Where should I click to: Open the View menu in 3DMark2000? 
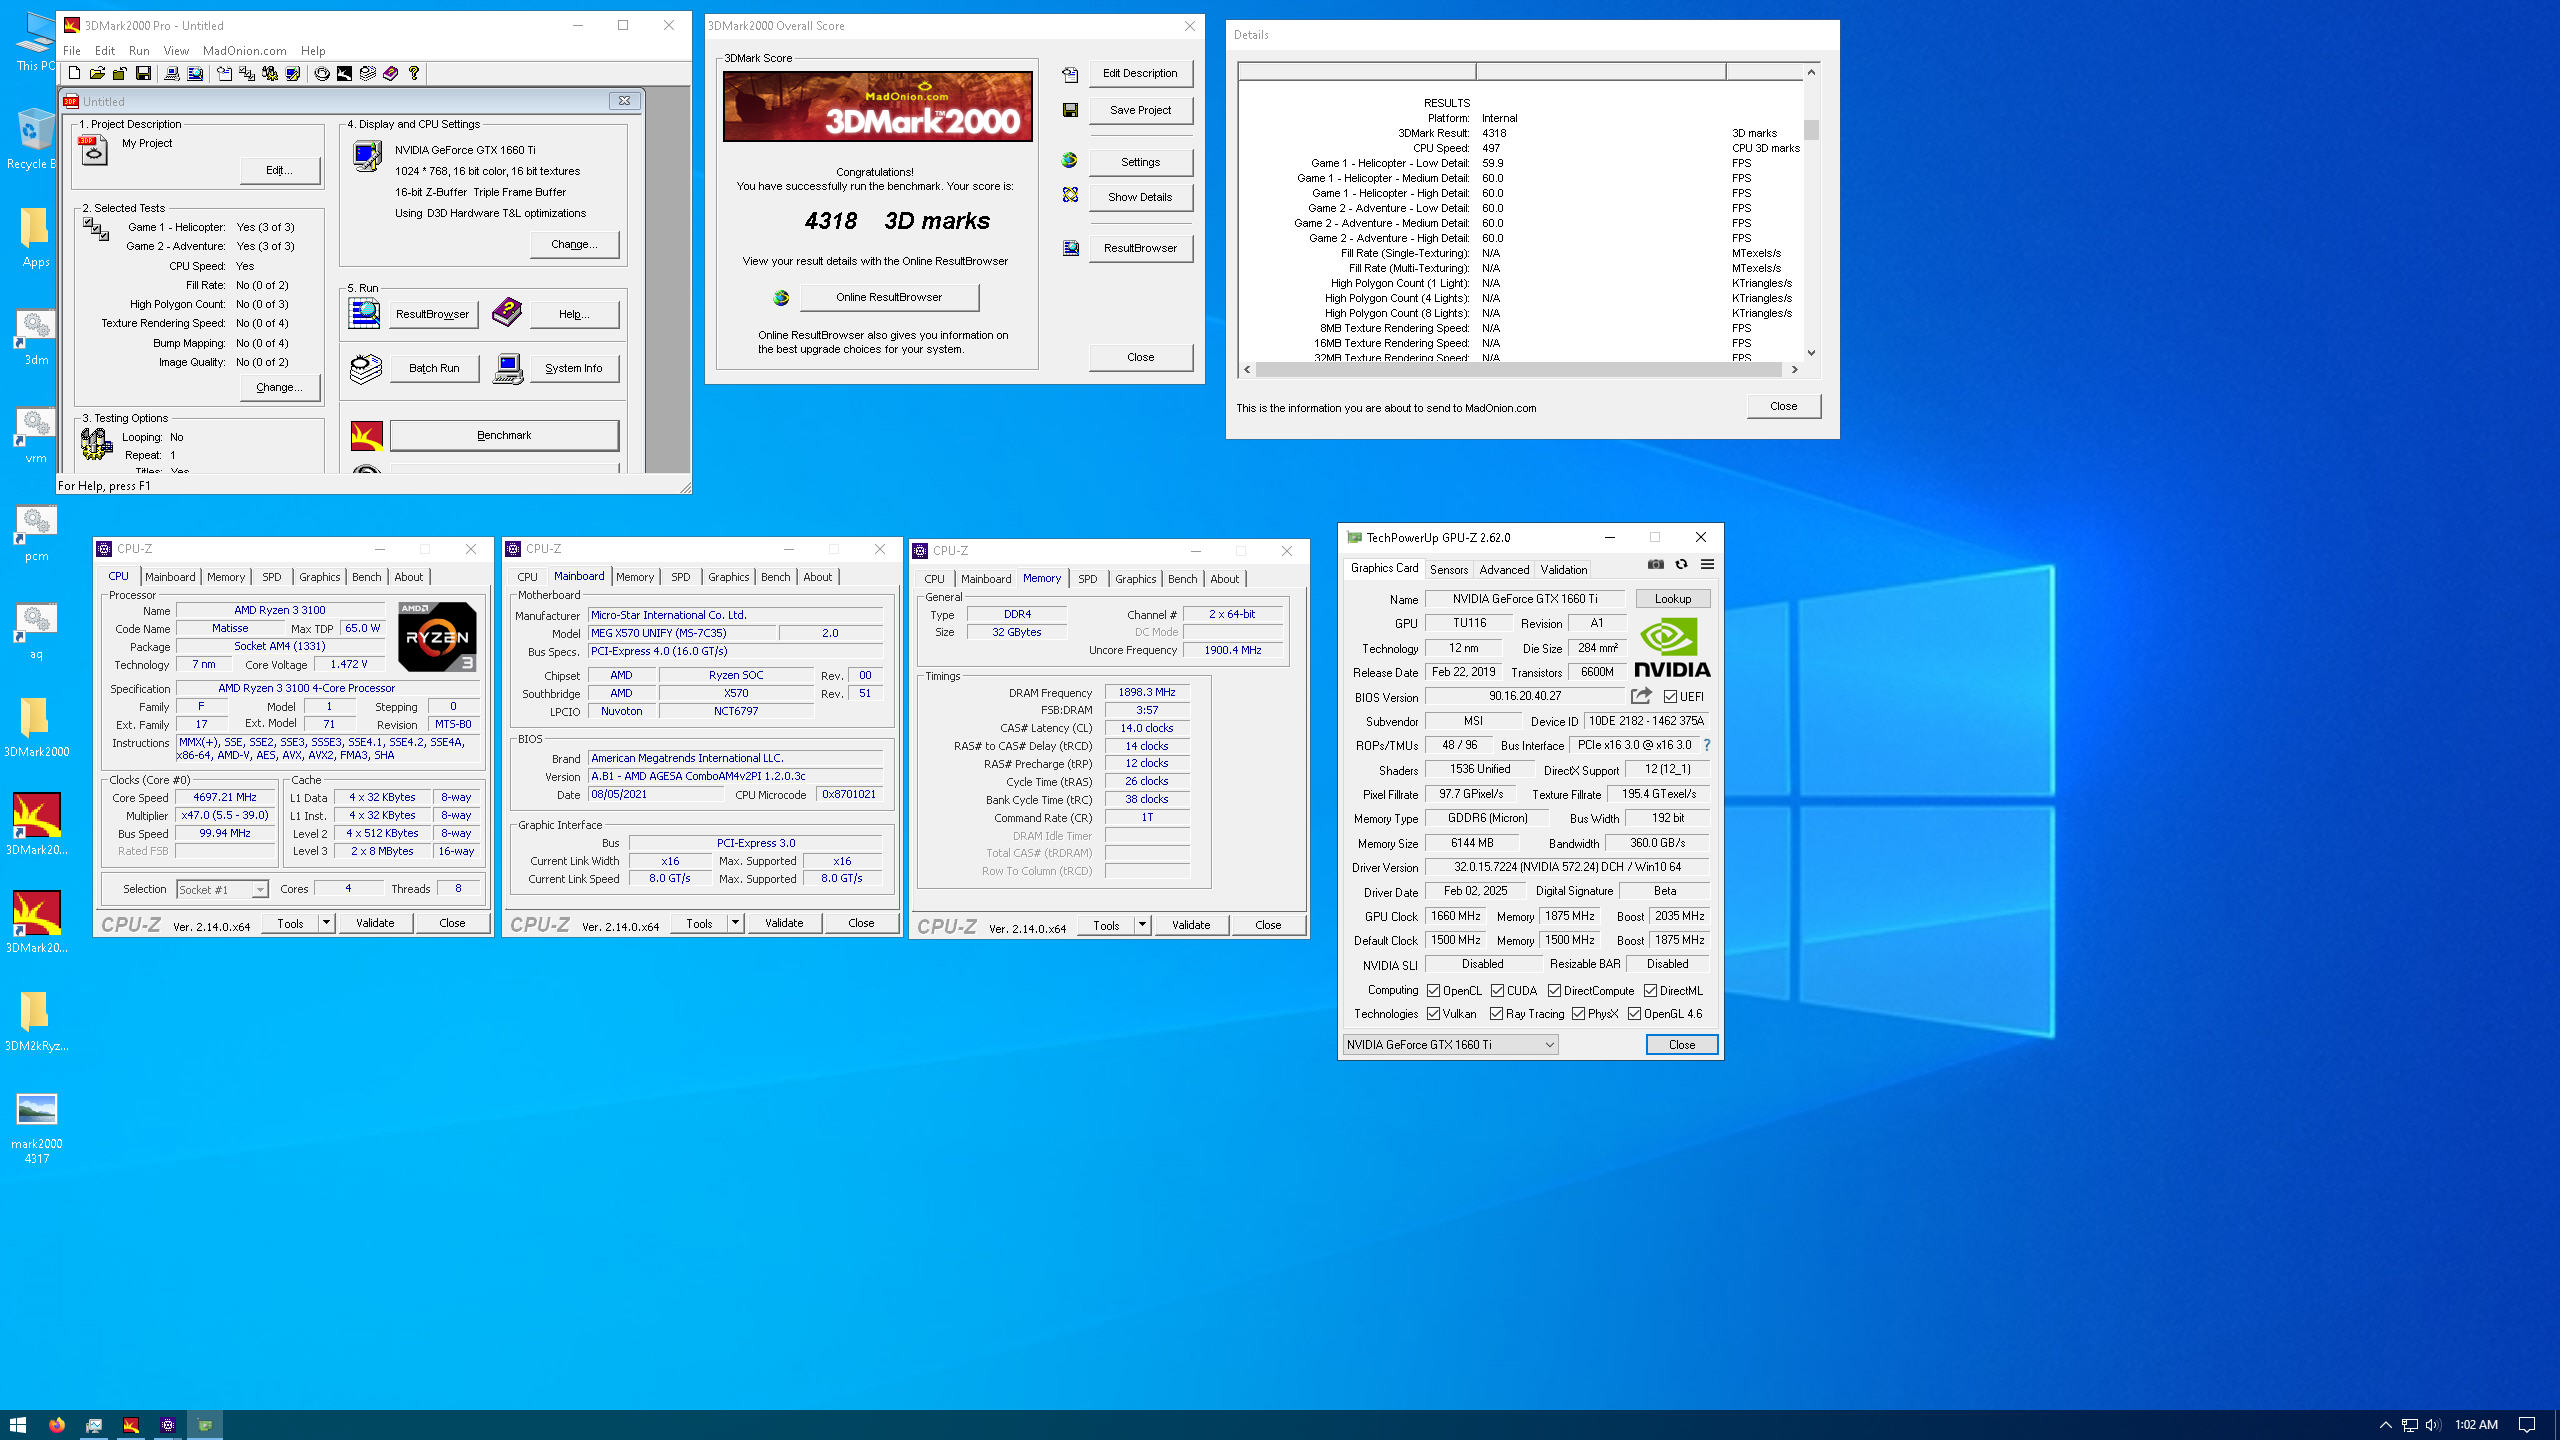[x=176, y=51]
